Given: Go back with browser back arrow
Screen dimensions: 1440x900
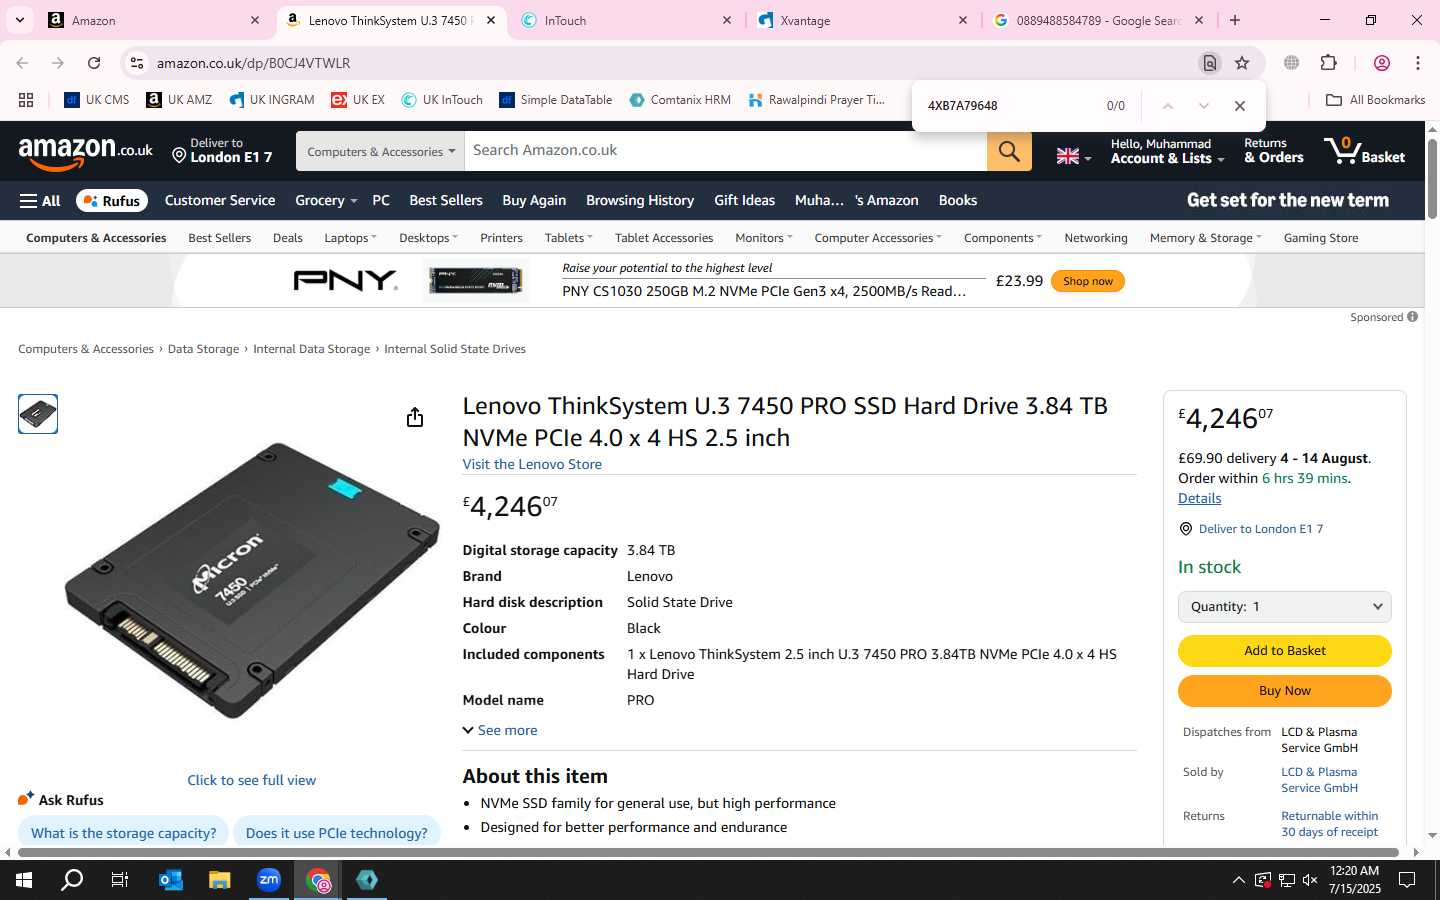Looking at the screenshot, I should pos(22,63).
